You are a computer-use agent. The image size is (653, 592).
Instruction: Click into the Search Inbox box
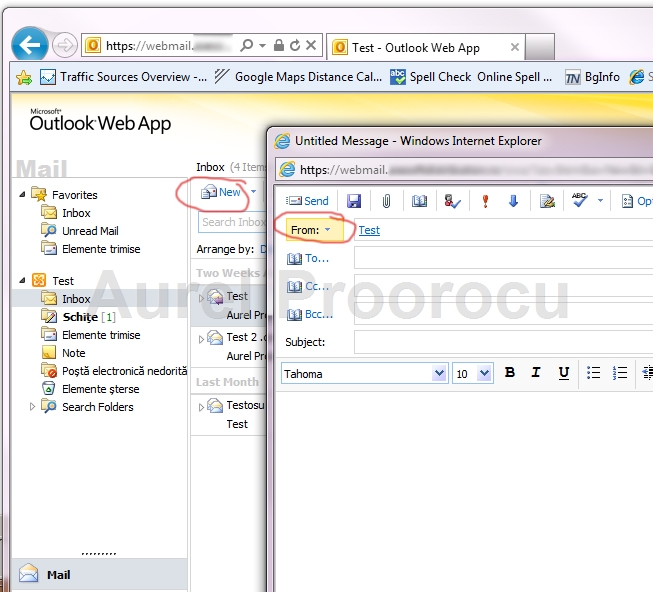click(232, 222)
